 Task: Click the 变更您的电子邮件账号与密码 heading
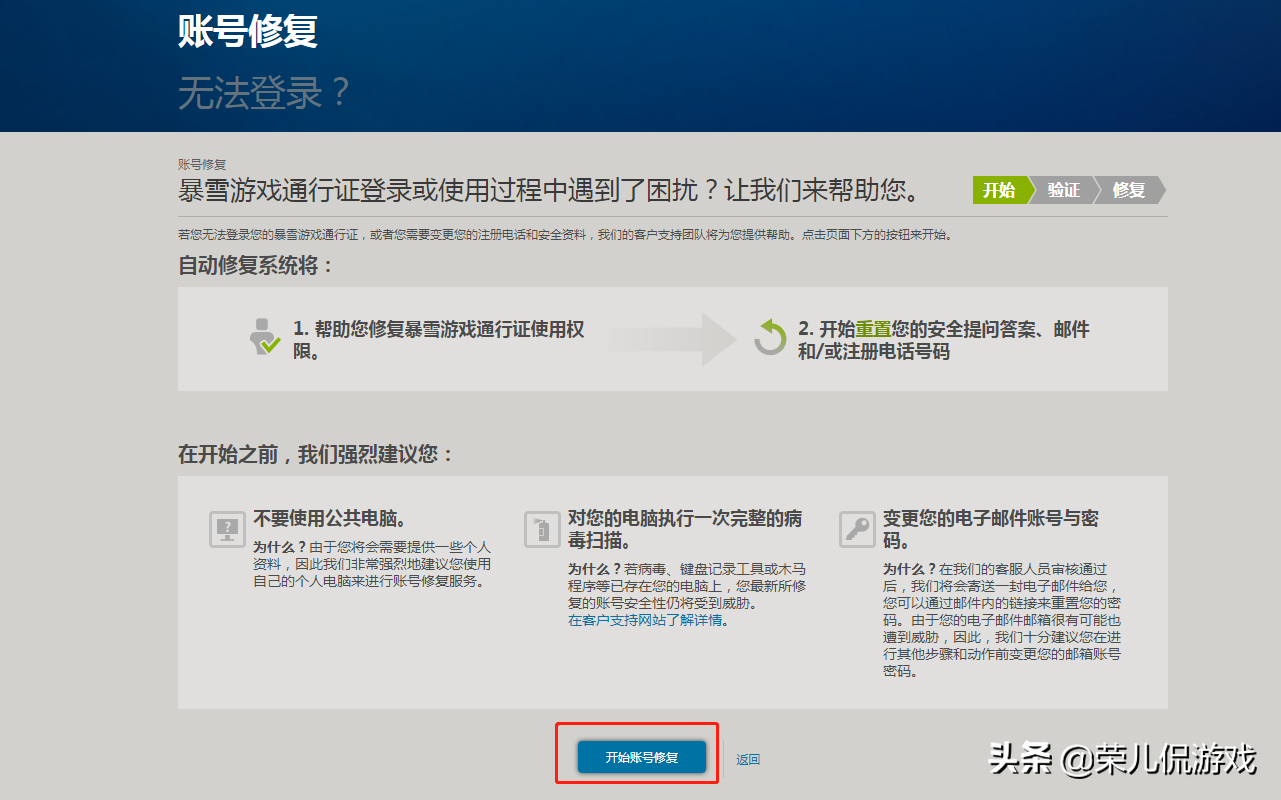[x=991, y=529]
